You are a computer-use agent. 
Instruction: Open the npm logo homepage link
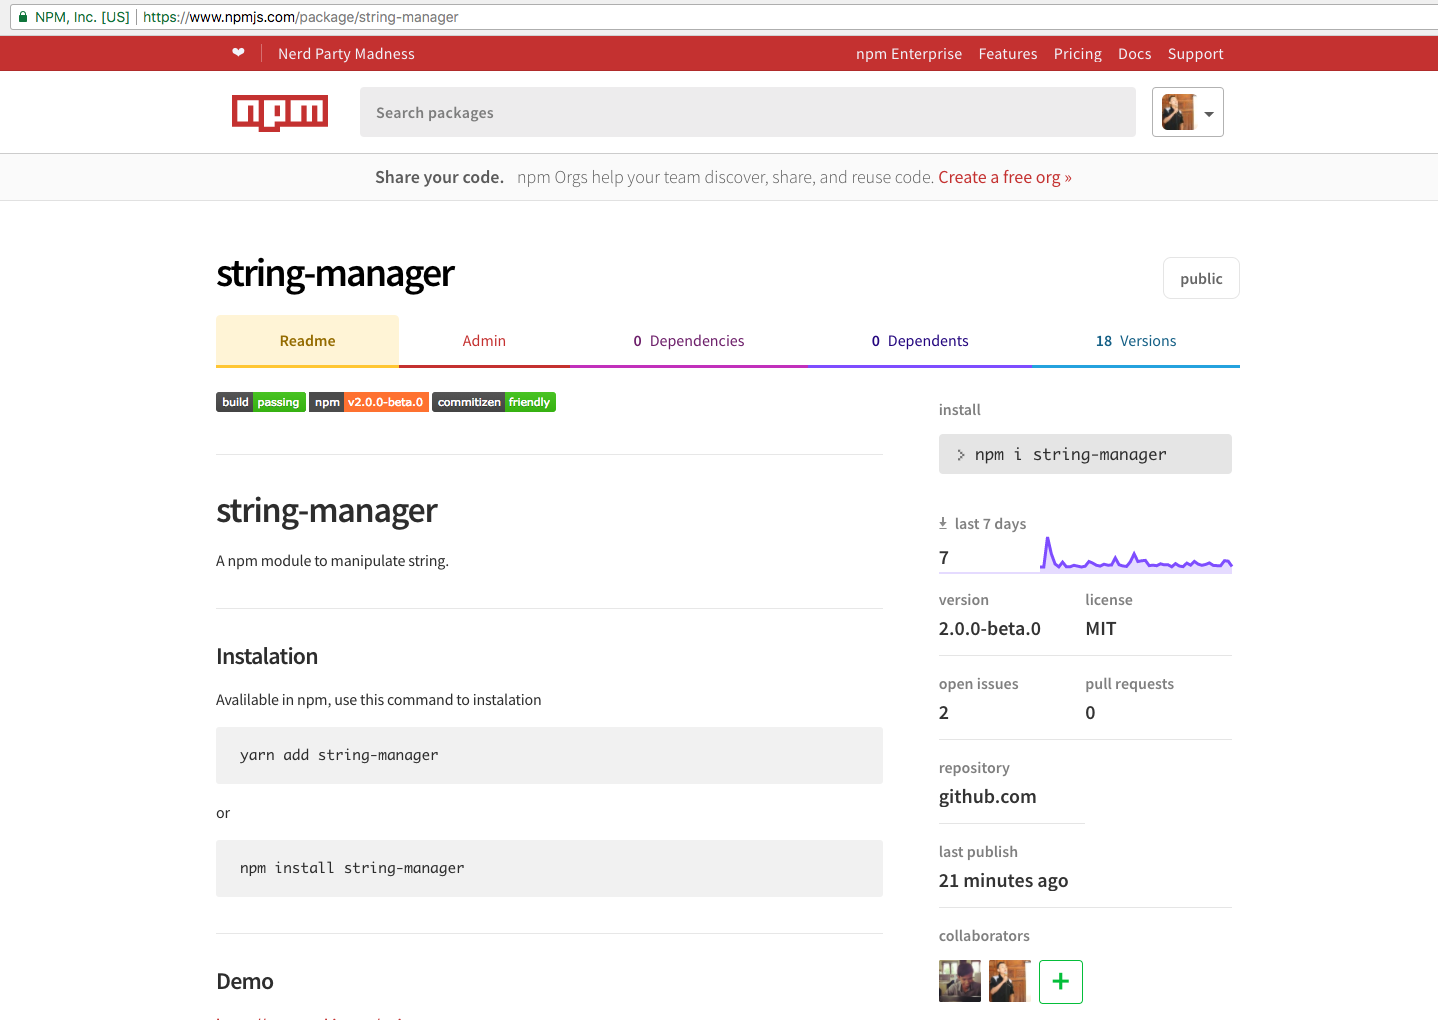click(280, 113)
